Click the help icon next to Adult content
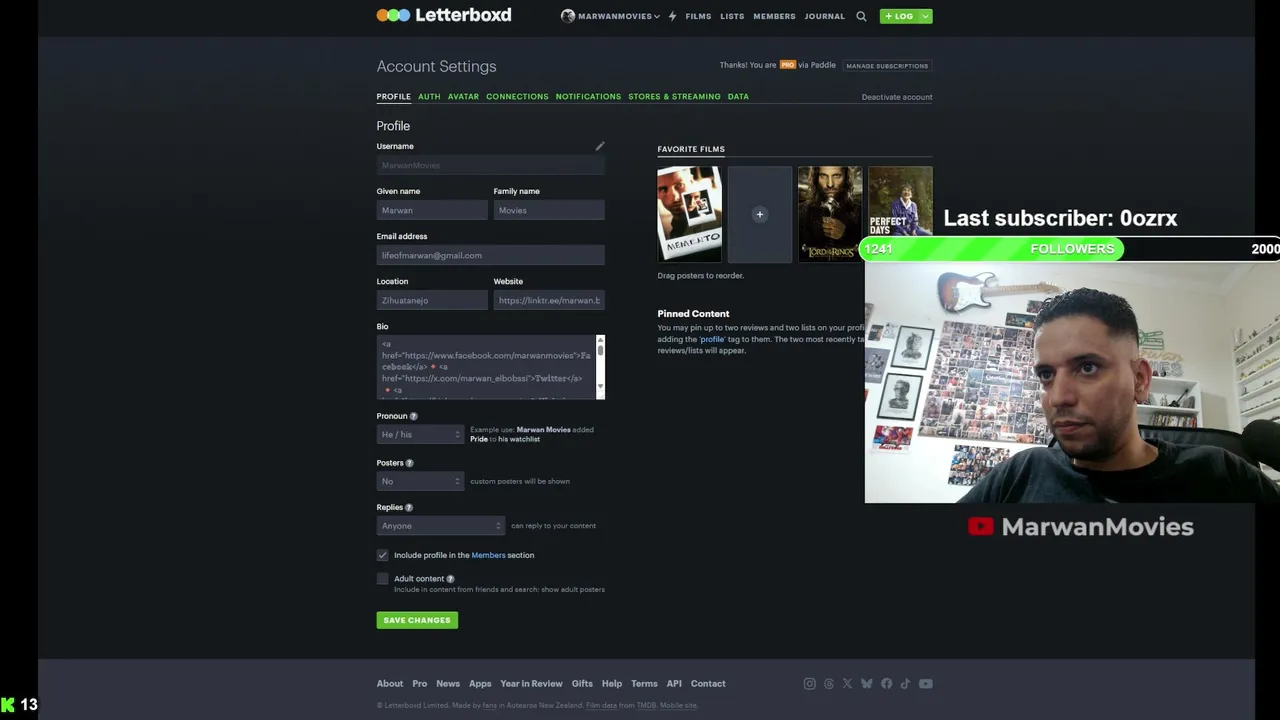The width and height of the screenshot is (1280, 720). pos(450,579)
